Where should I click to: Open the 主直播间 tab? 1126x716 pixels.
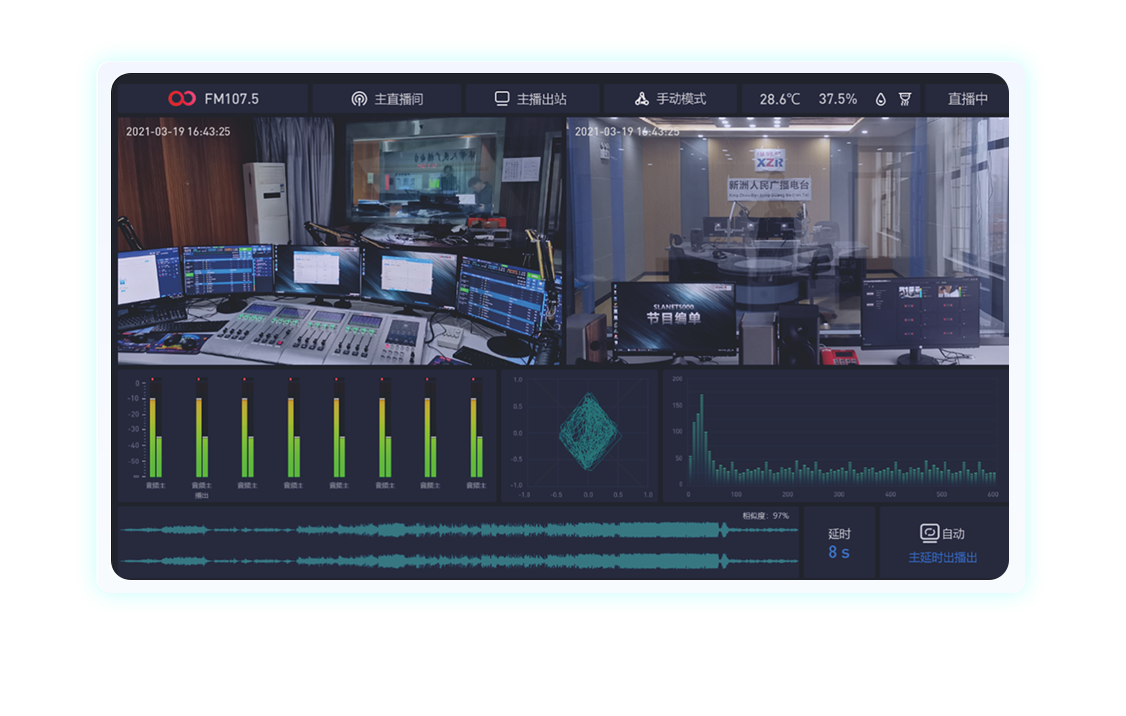coord(399,99)
